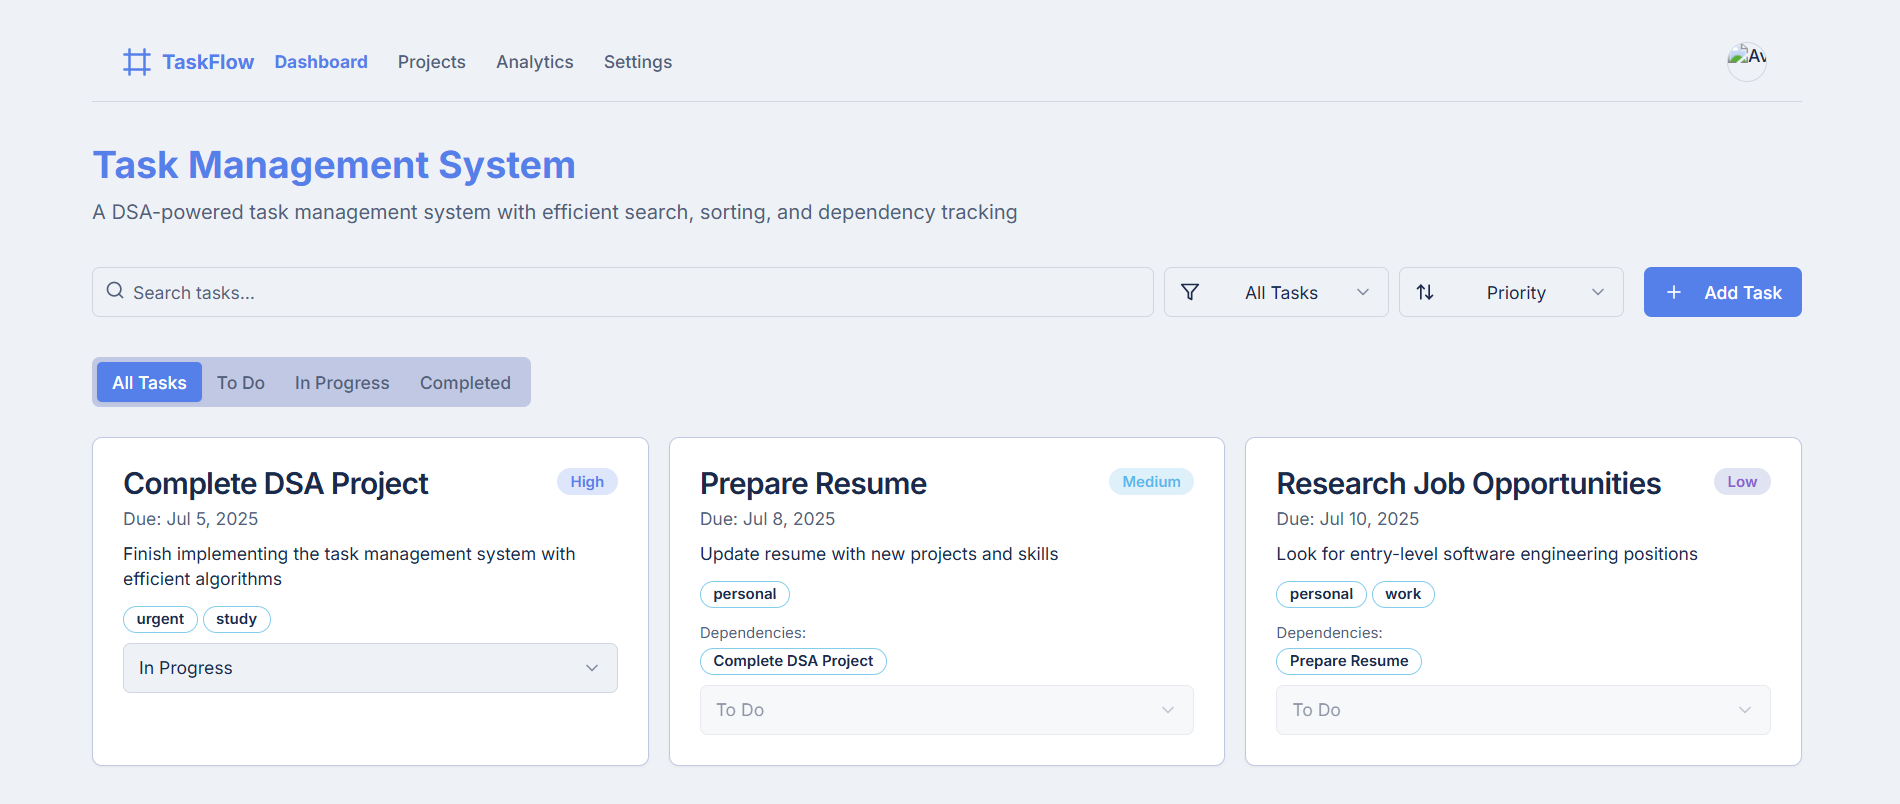Select the All Tasks tab
1900x804 pixels.
point(149,382)
